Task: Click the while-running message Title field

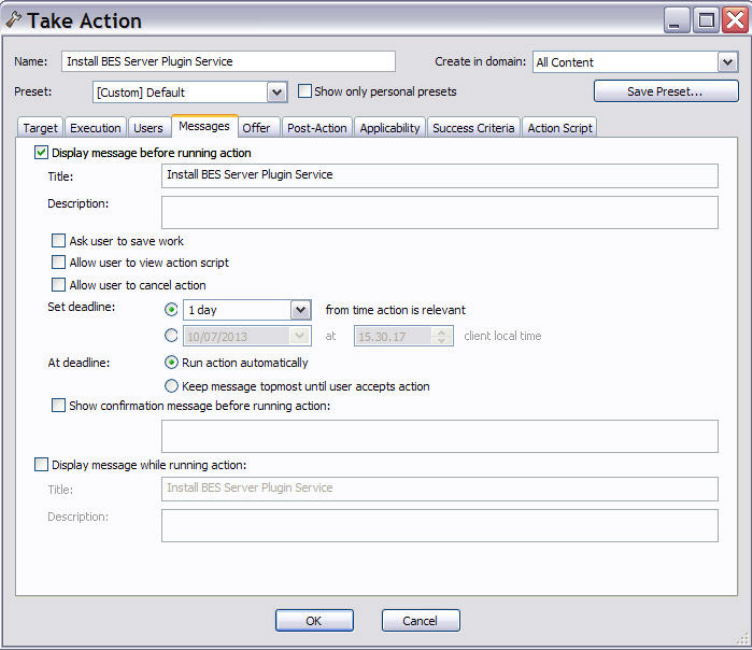Action: coord(440,489)
